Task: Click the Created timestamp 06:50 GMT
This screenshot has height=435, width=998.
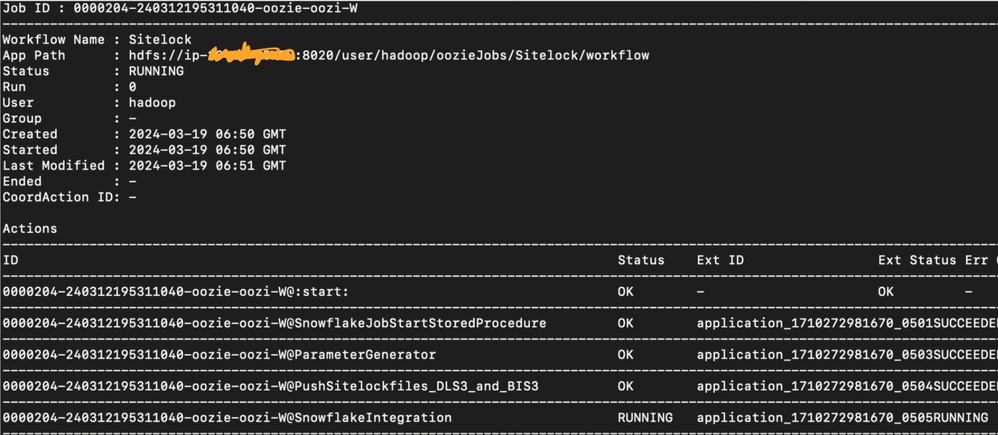Action: point(207,134)
